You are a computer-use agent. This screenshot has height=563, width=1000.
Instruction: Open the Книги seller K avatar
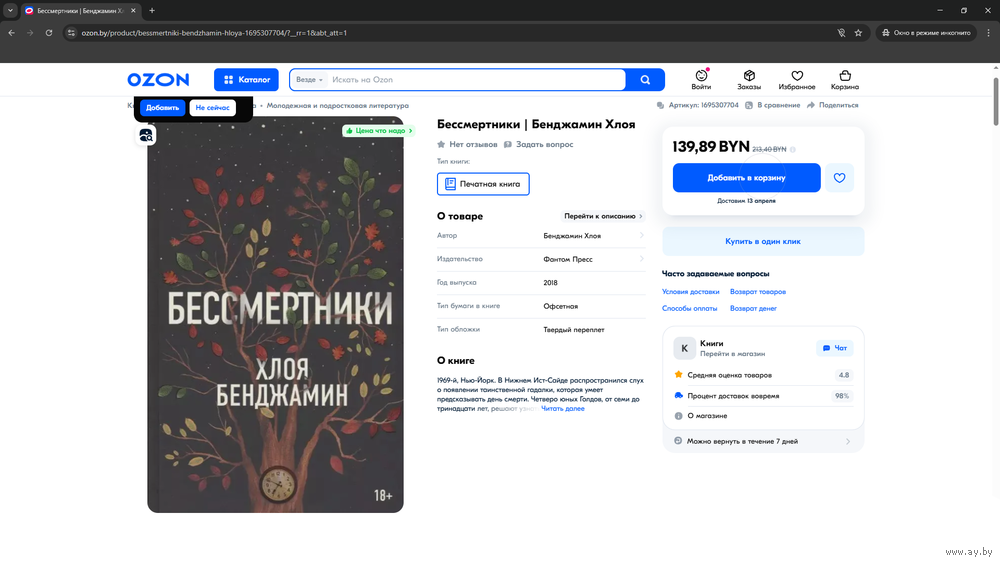(x=684, y=348)
